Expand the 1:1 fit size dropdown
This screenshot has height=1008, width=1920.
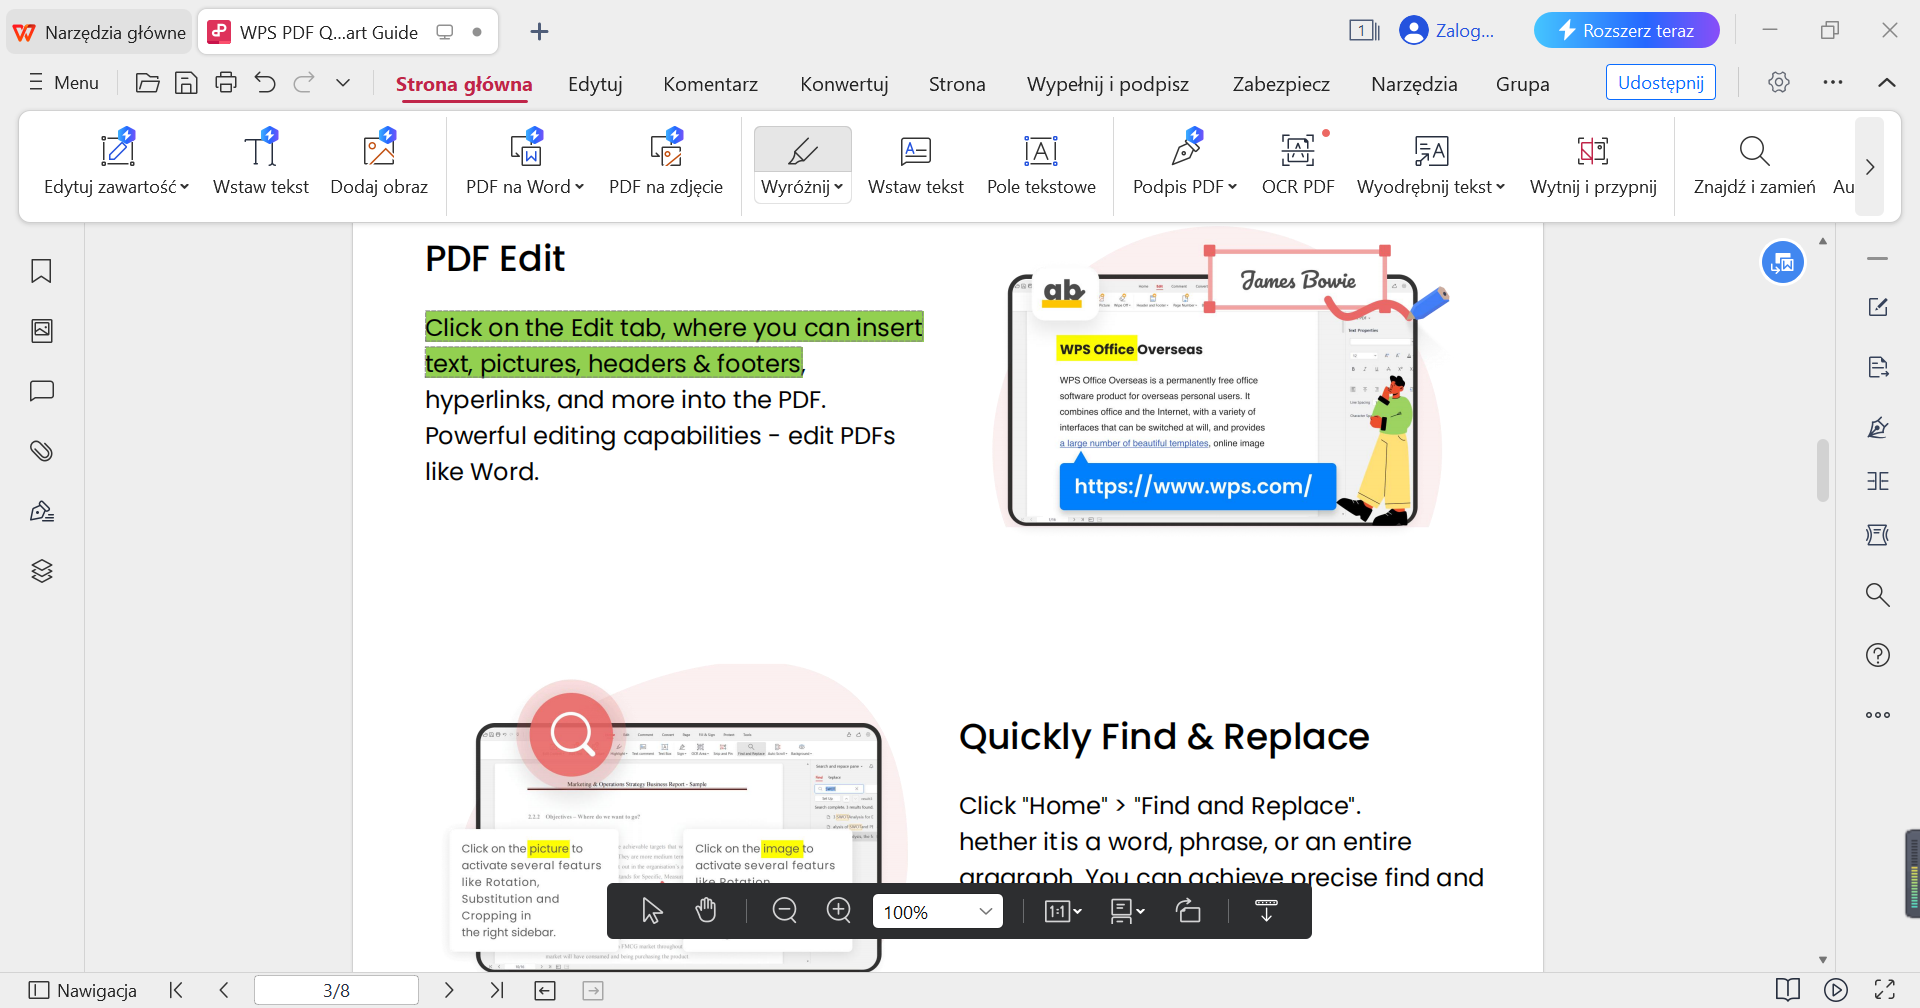pyautogui.click(x=1077, y=911)
